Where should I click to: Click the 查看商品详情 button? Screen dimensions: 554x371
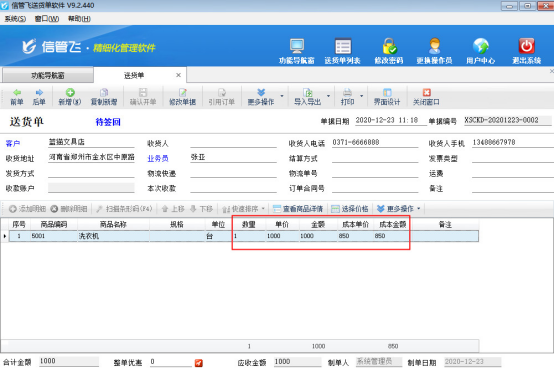click(298, 209)
